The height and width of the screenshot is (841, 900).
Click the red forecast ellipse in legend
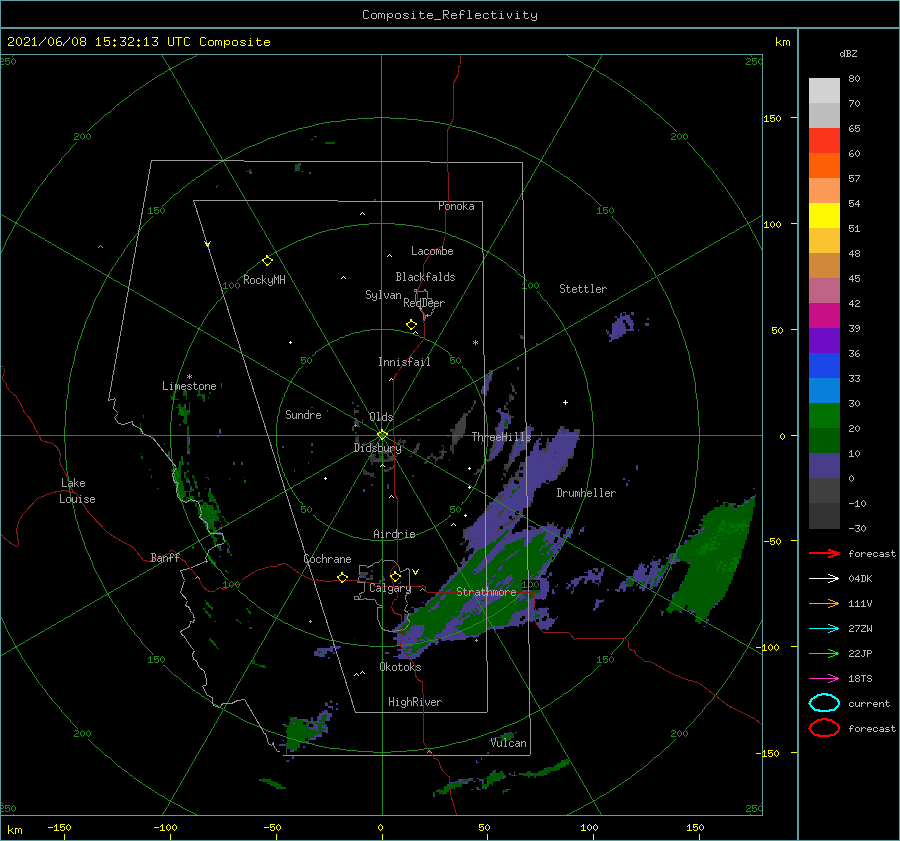point(824,728)
